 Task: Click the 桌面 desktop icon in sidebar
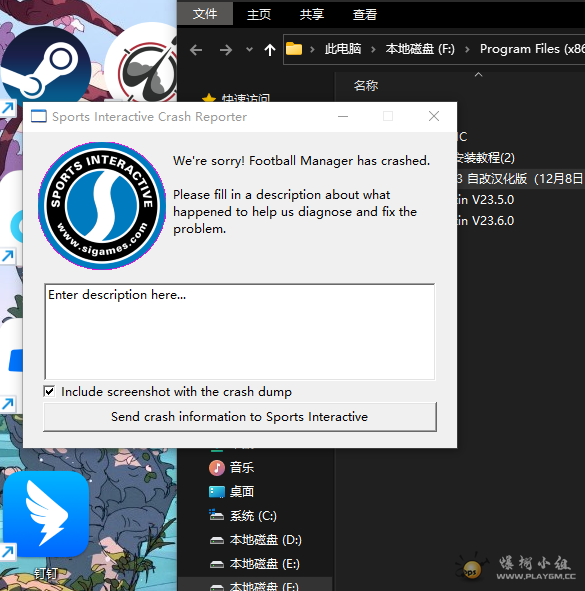[x=217, y=491]
